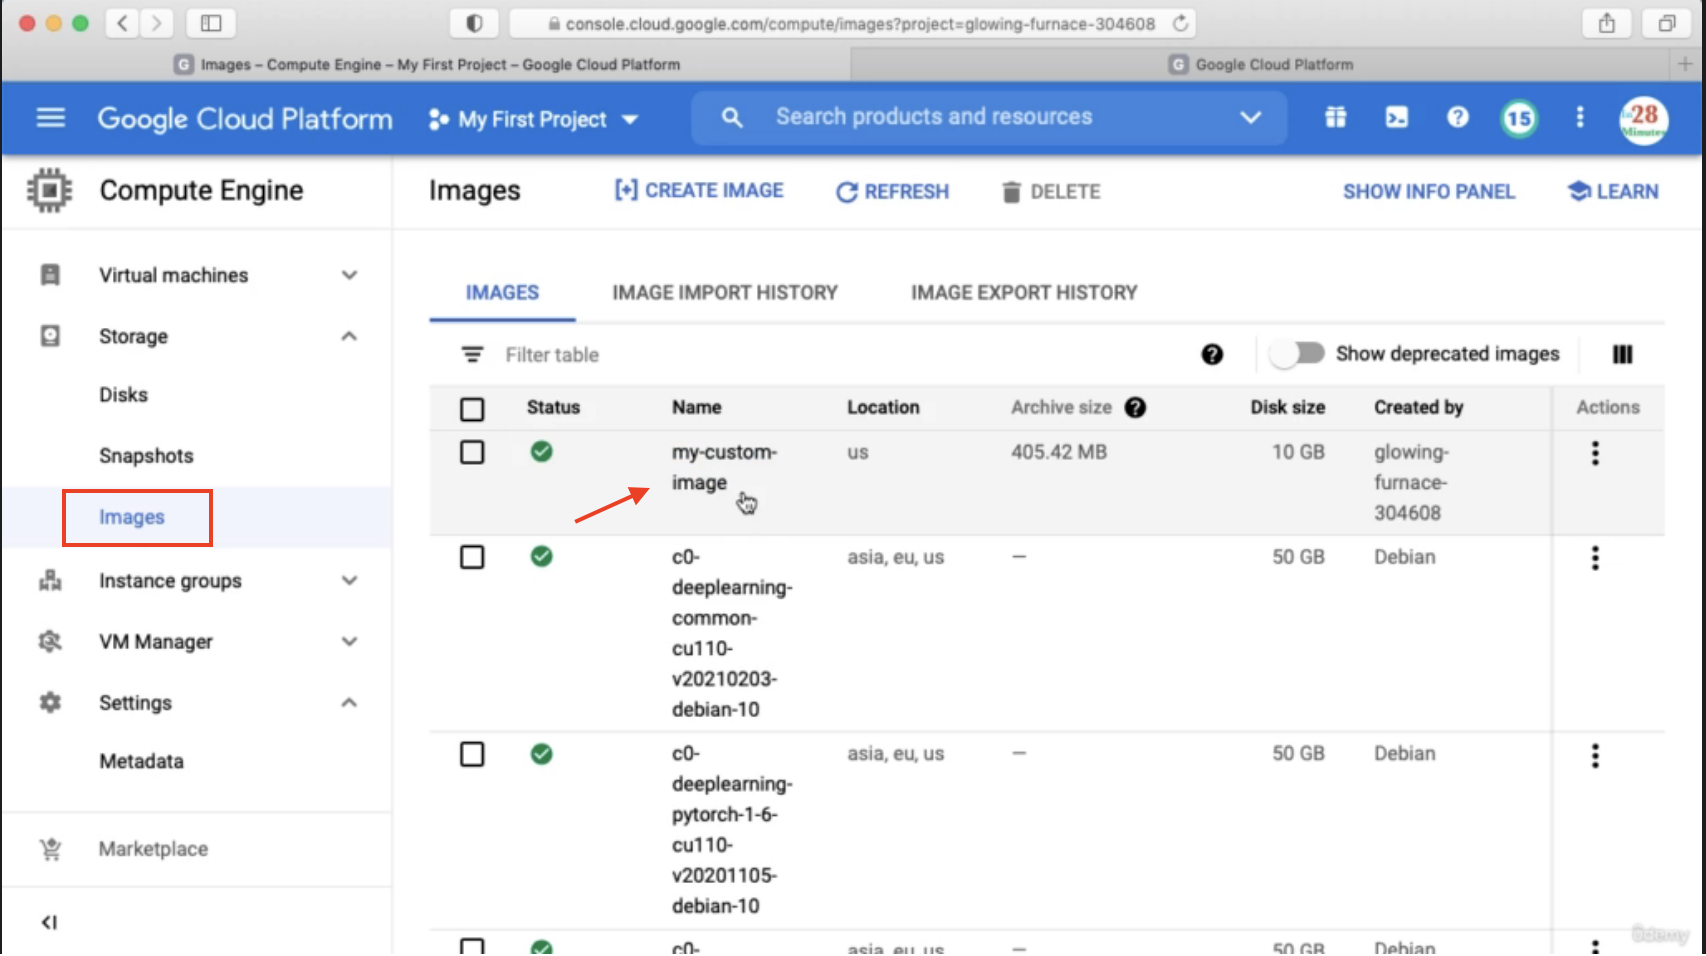Sort table by Disk size column header
This screenshot has width=1706, height=956.
click(x=1287, y=407)
